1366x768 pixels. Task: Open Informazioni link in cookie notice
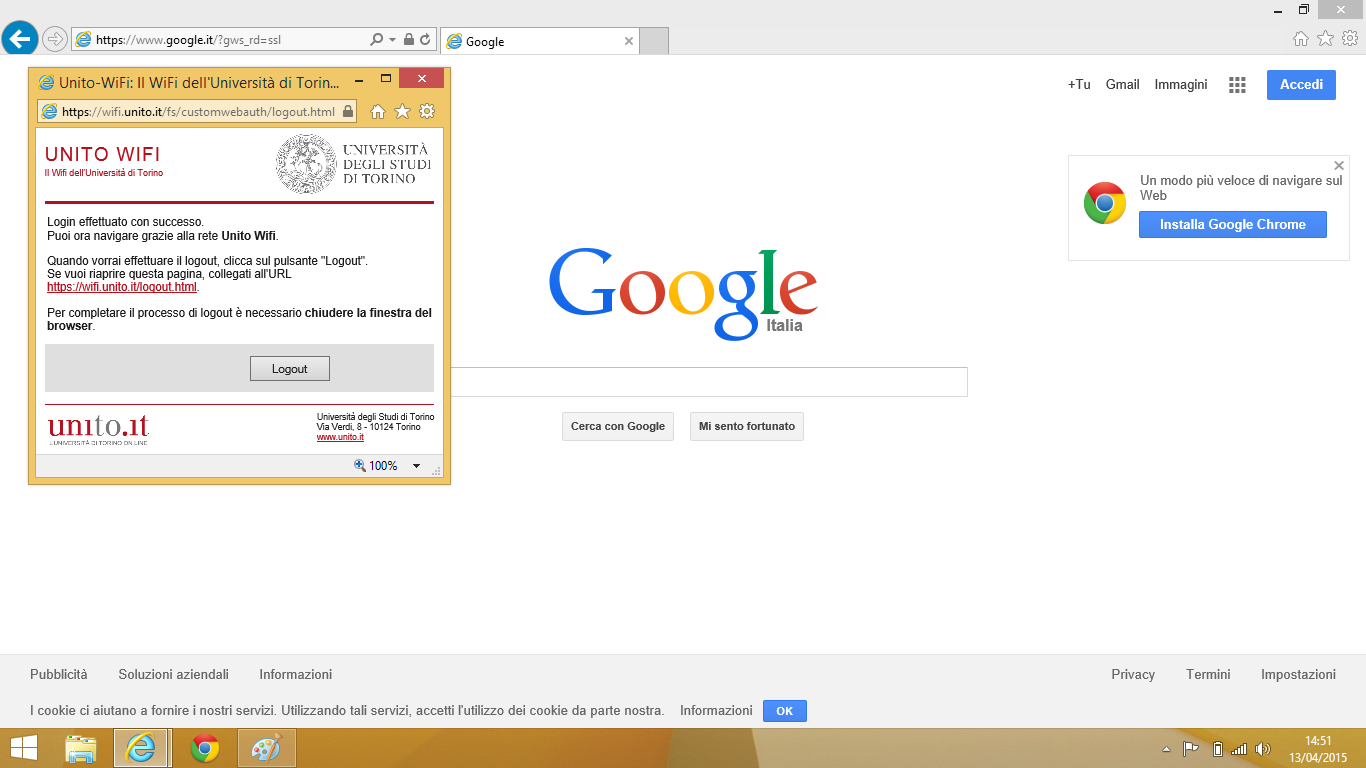point(716,711)
